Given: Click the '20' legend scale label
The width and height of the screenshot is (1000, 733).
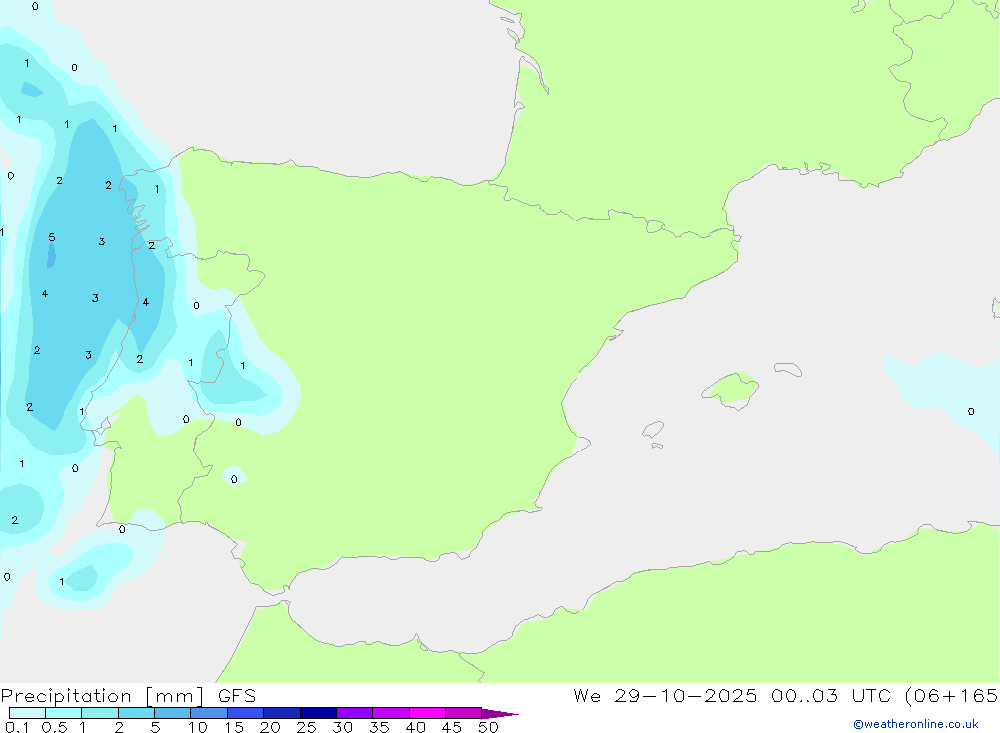Looking at the screenshot, I should point(270,727).
